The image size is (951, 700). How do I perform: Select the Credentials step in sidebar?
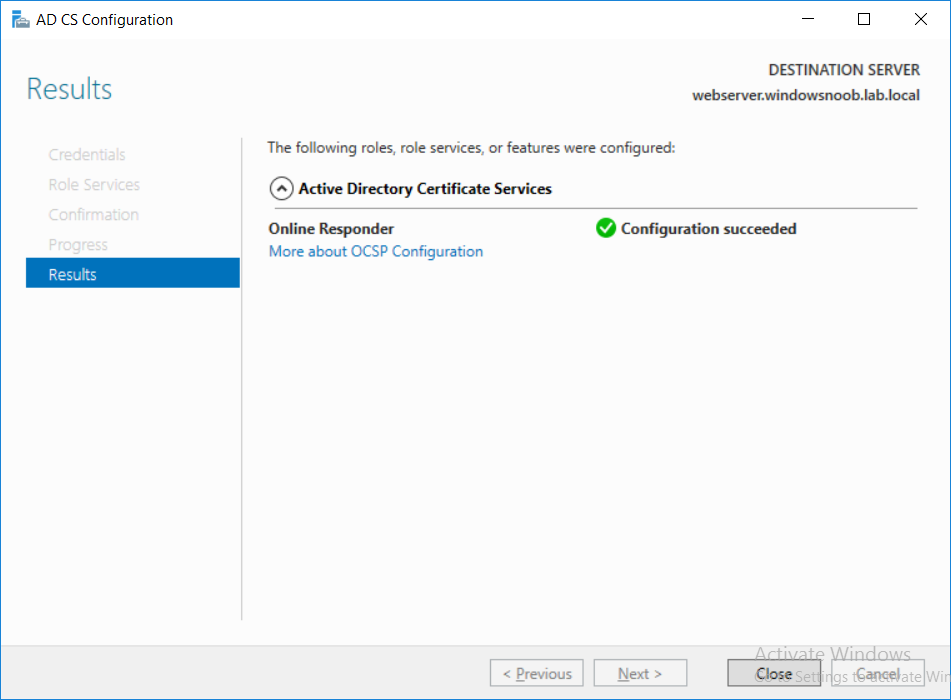click(87, 155)
